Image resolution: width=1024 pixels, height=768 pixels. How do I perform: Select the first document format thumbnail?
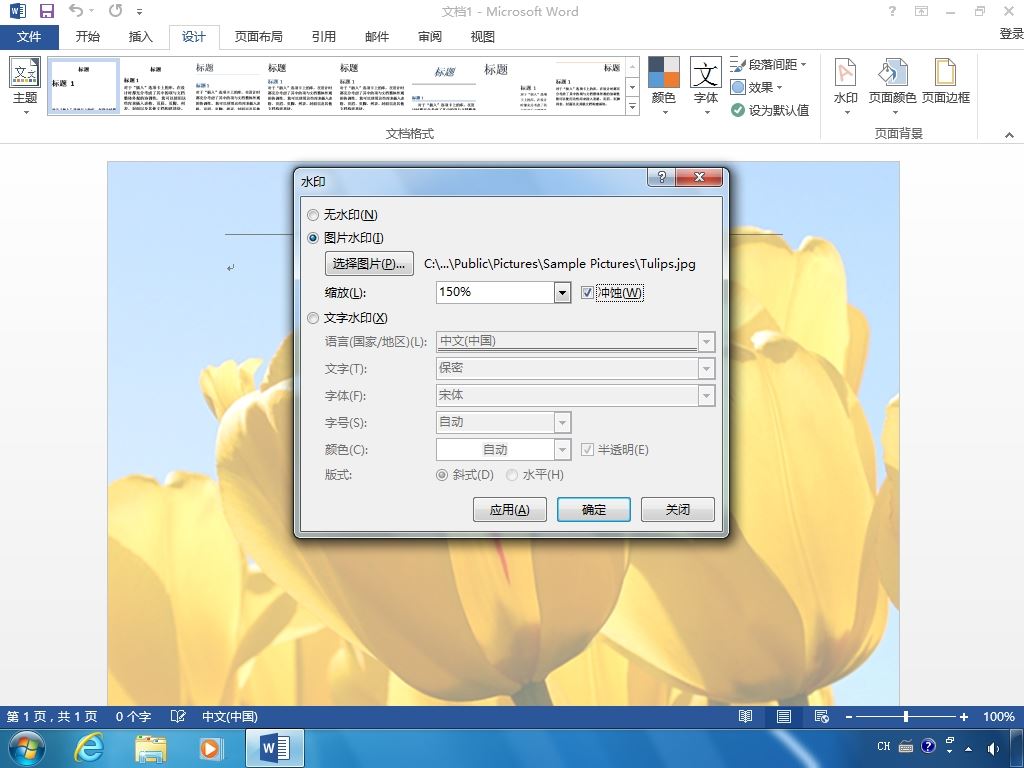point(84,86)
